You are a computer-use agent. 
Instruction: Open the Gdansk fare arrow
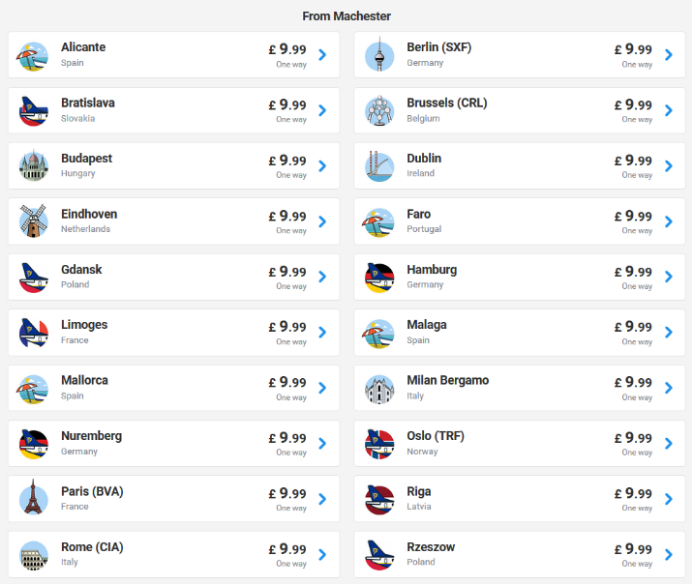[x=323, y=277]
